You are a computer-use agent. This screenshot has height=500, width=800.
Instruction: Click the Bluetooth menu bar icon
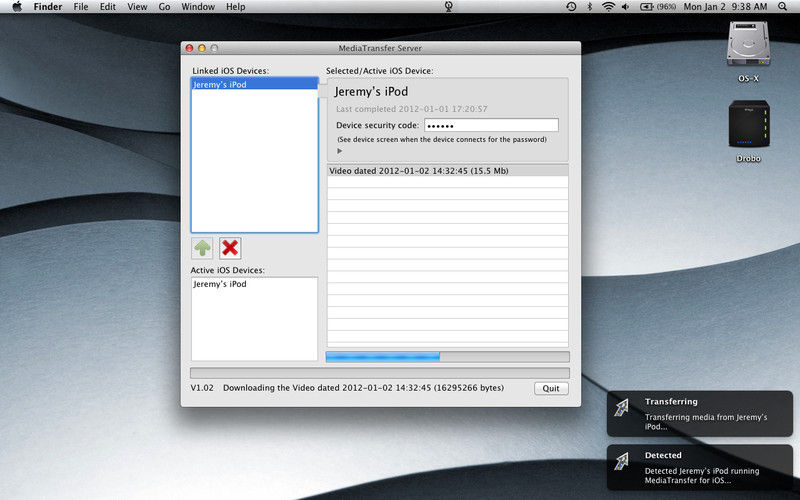589,7
